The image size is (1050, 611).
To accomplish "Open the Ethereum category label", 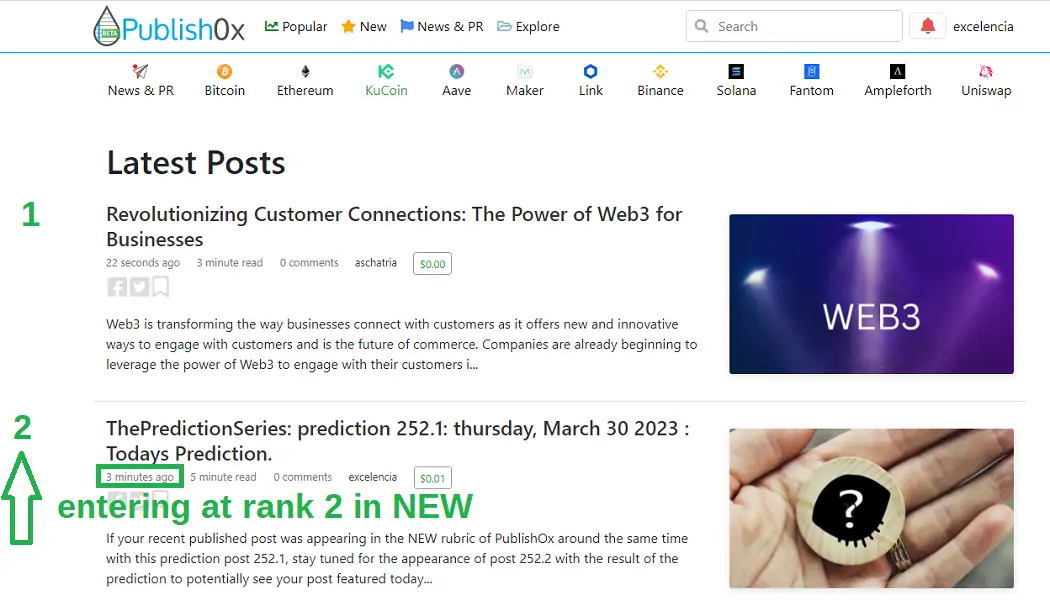I will [x=305, y=90].
